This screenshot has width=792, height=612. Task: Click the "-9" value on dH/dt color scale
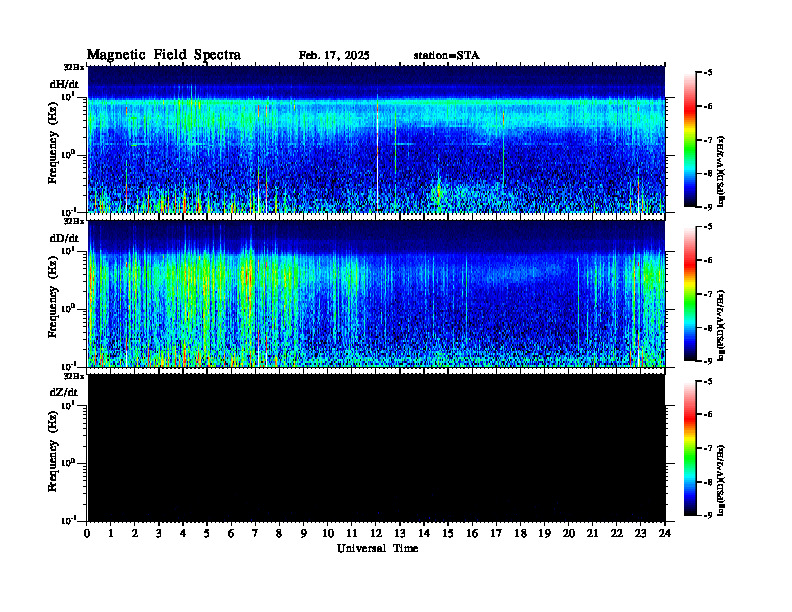tap(708, 207)
